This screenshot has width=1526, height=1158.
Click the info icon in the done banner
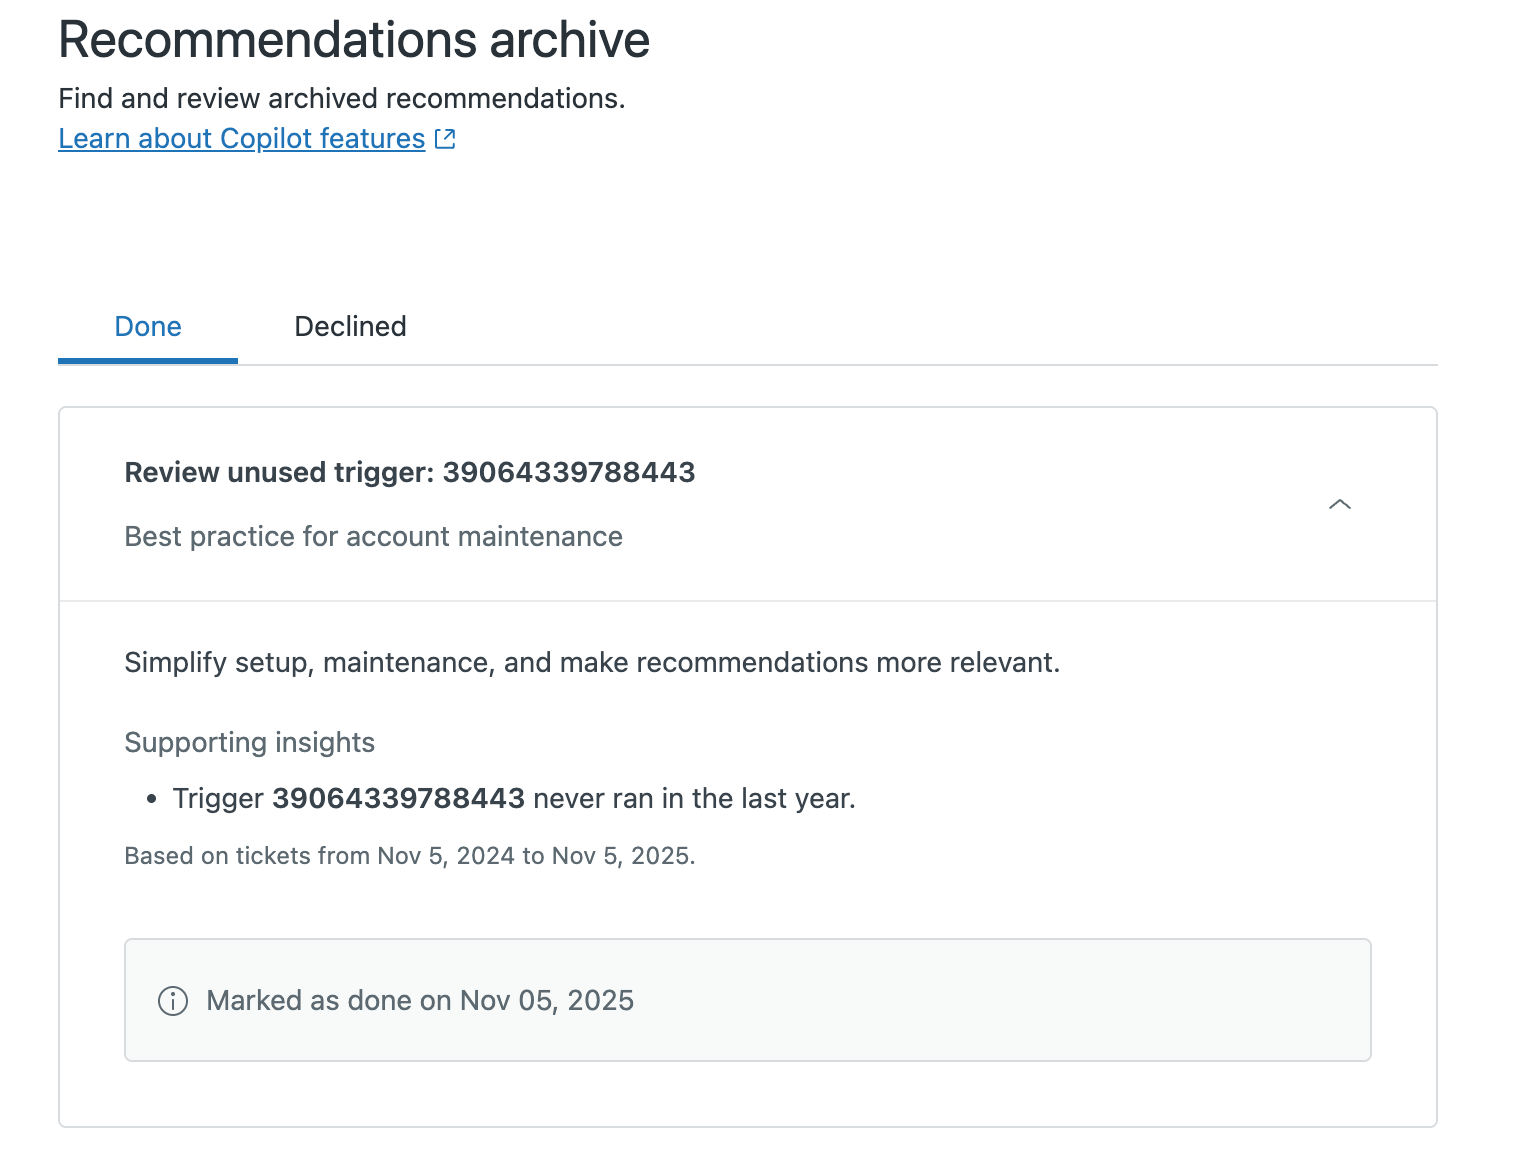click(x=173, y=1001)
